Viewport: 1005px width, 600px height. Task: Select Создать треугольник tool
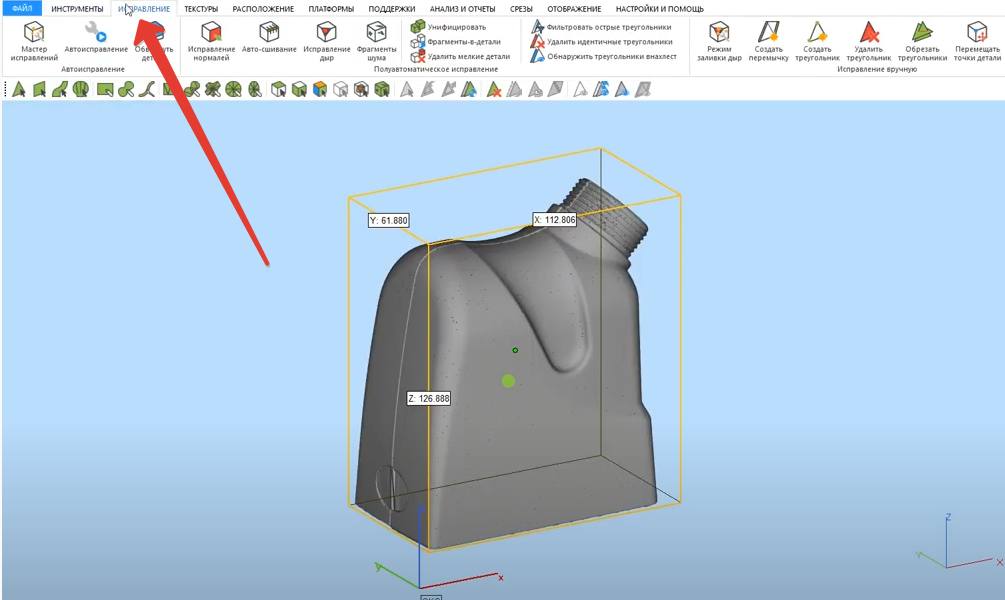817,39
